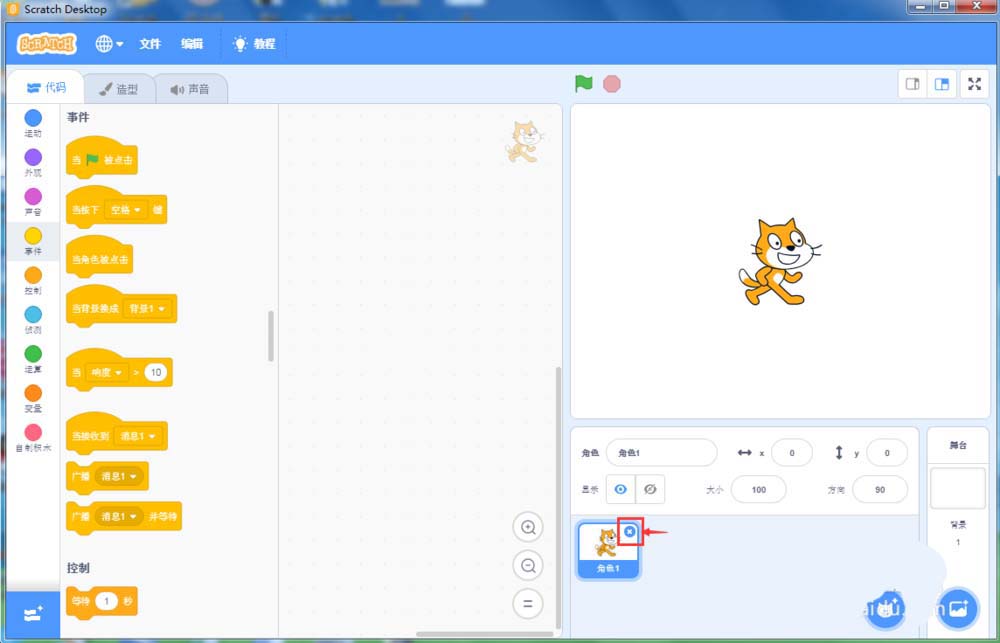Click the x position field
Screen dimensions: 1000x643
pos(791,453)
